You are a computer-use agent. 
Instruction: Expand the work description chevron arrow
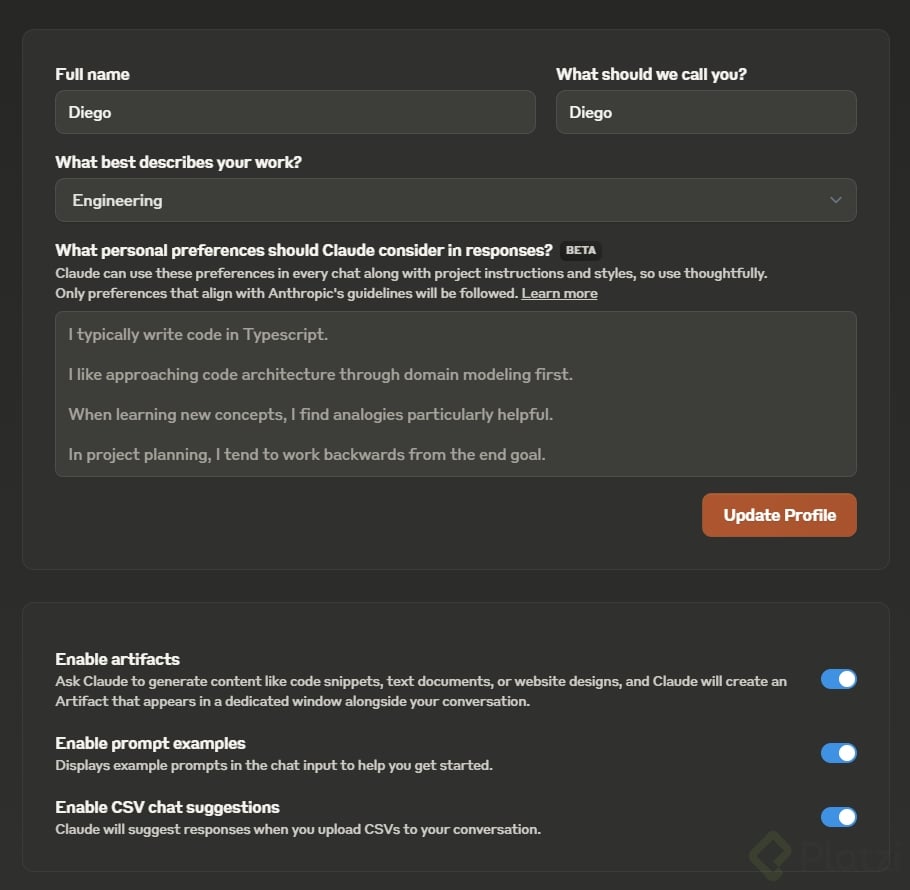pyautogui.click(x=836, y=200)
